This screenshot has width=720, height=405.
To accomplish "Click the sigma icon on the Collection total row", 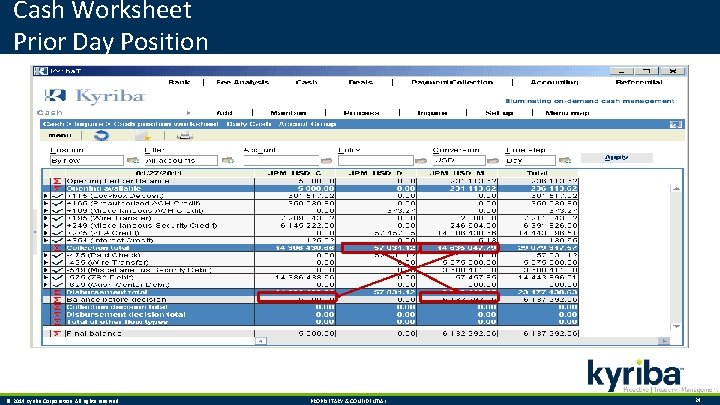I will point(57,248).
